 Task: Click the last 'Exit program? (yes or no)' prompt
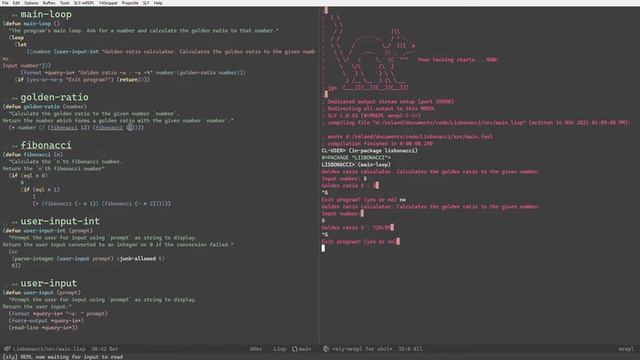[359, 242]
